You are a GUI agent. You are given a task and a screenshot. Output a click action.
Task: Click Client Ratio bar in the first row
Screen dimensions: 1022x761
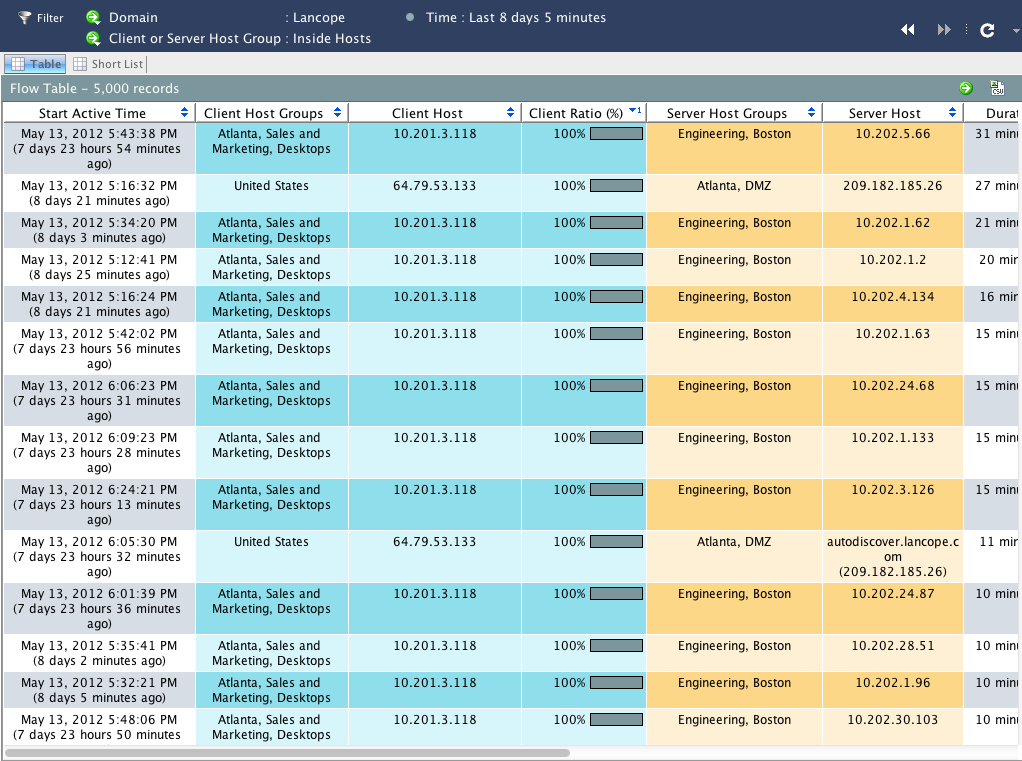pyautogui.click(x=616, y=134)
